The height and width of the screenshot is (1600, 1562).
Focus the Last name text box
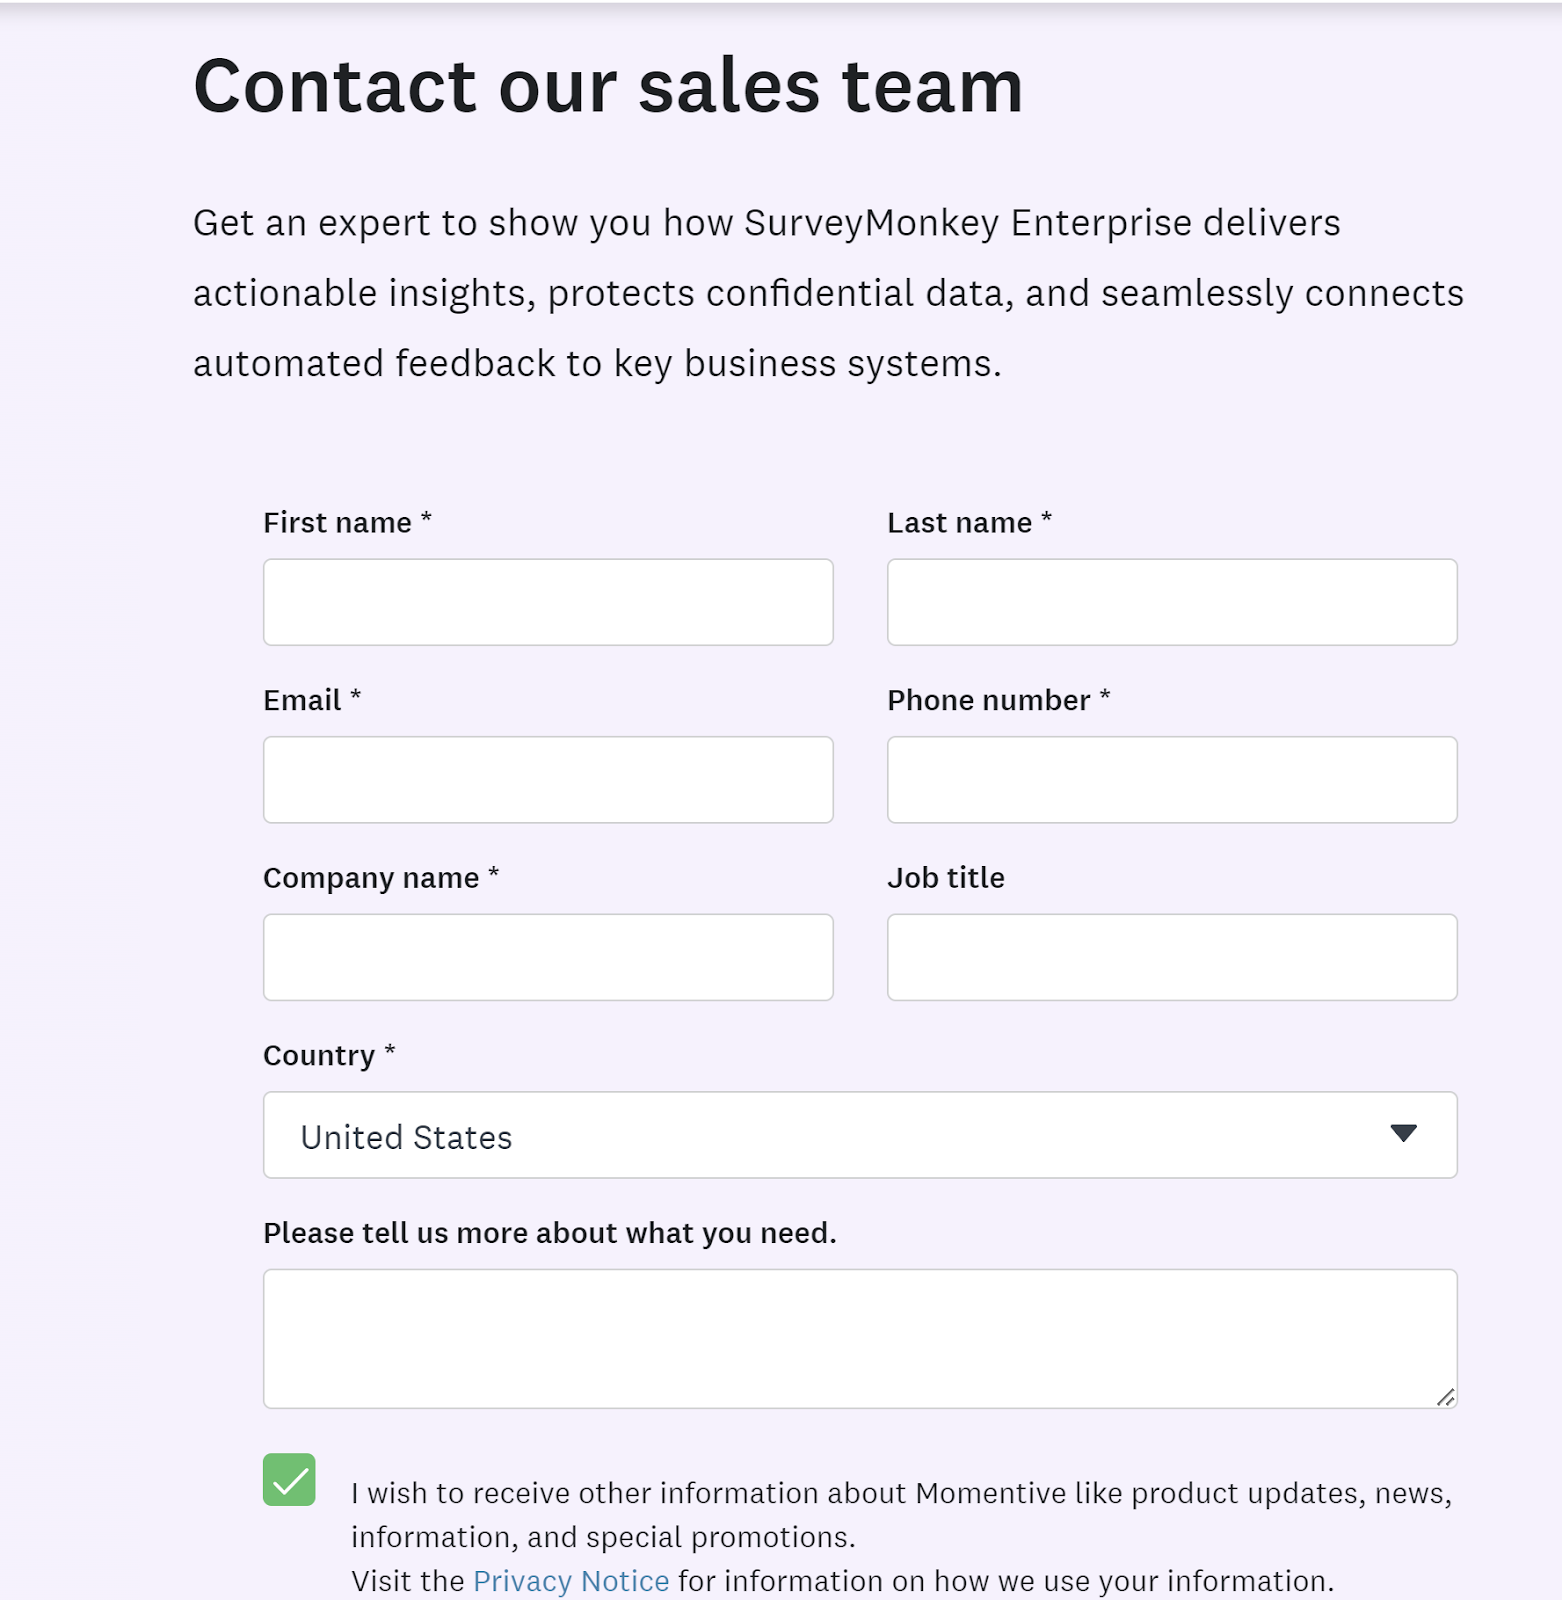tap(1172, 602)
